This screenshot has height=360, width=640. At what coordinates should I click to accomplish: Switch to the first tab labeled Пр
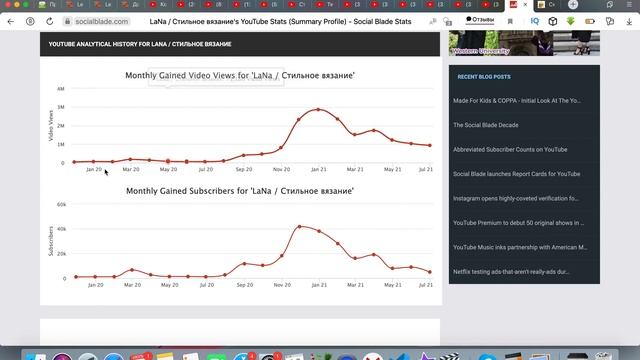[x=48, y=4]
